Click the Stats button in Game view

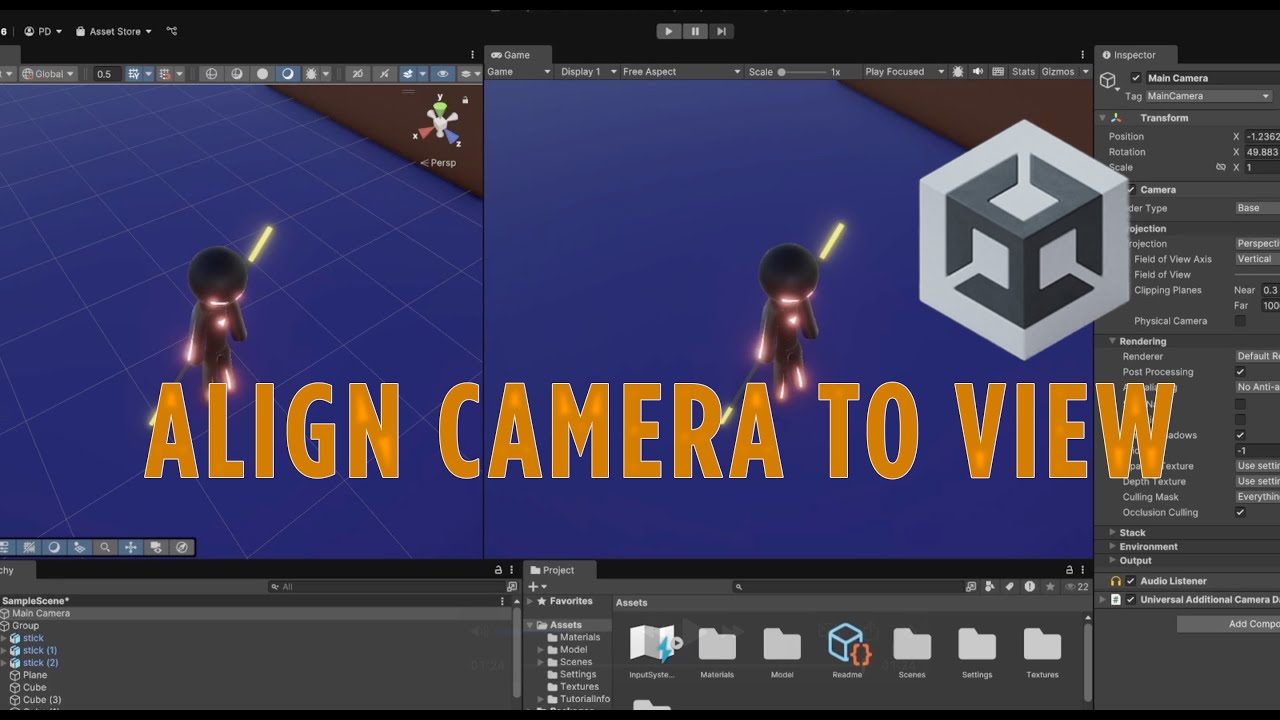1023,72
